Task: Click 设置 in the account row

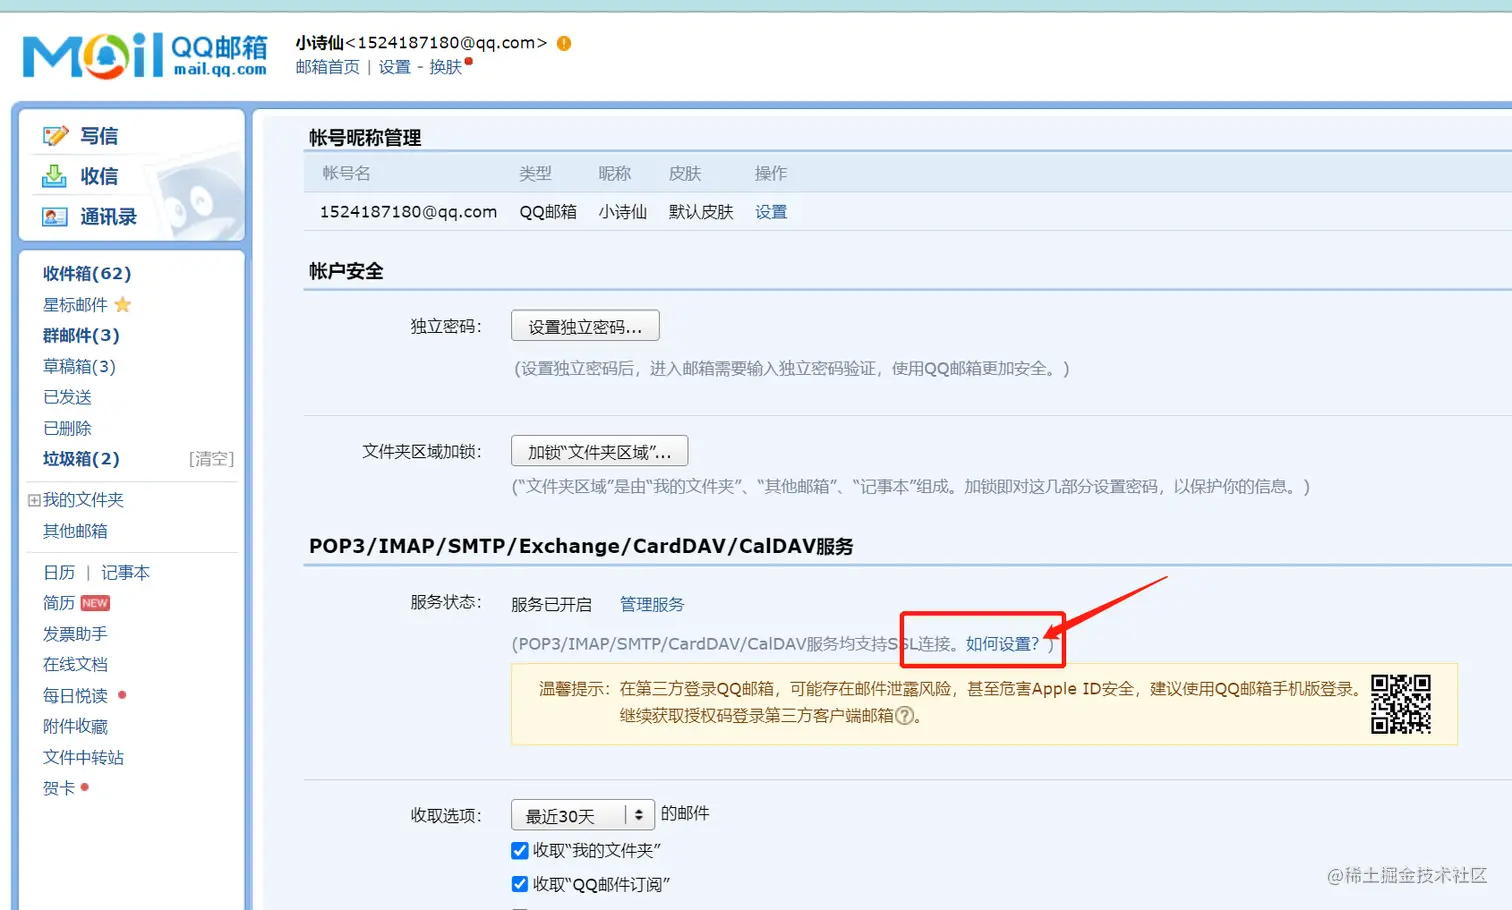Action: pos(771,212)
